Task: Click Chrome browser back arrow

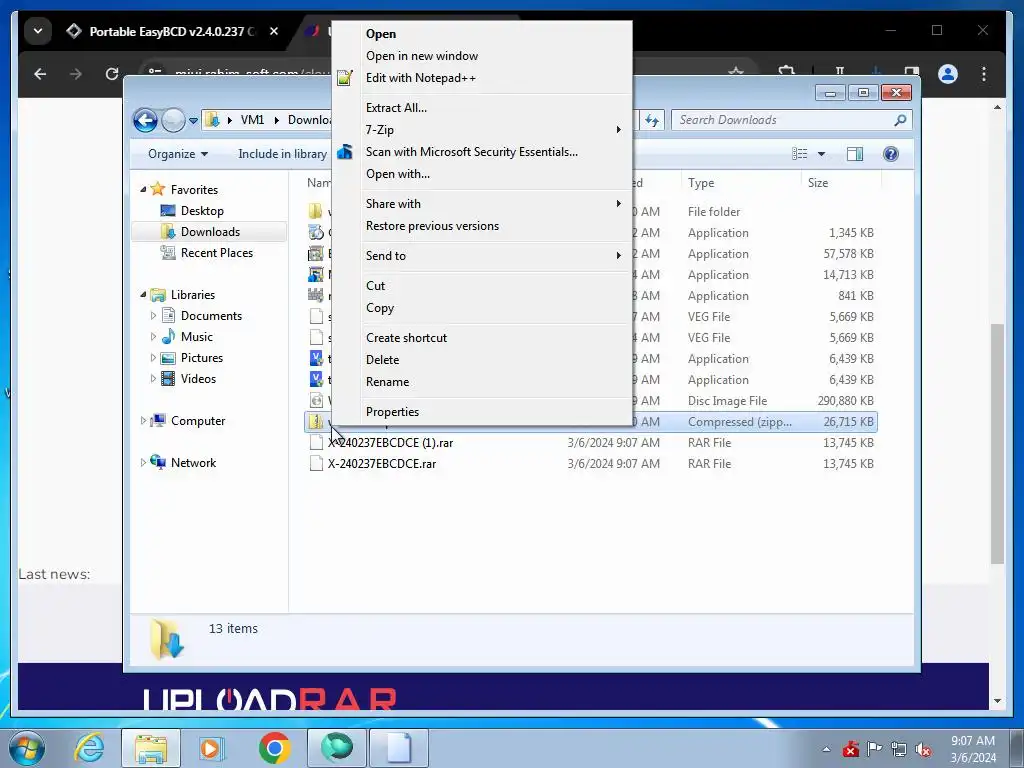Action: pyautogui.click(x=40, y=74)
